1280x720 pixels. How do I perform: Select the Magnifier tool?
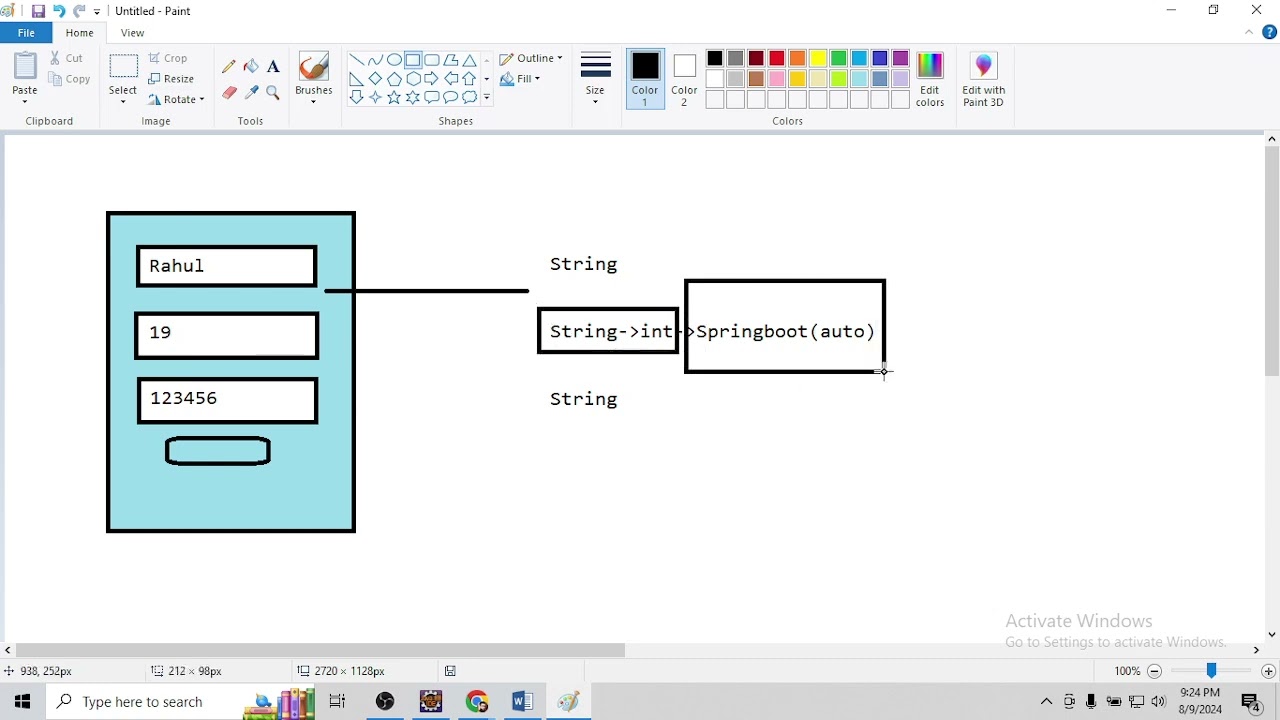click(273, 93)
